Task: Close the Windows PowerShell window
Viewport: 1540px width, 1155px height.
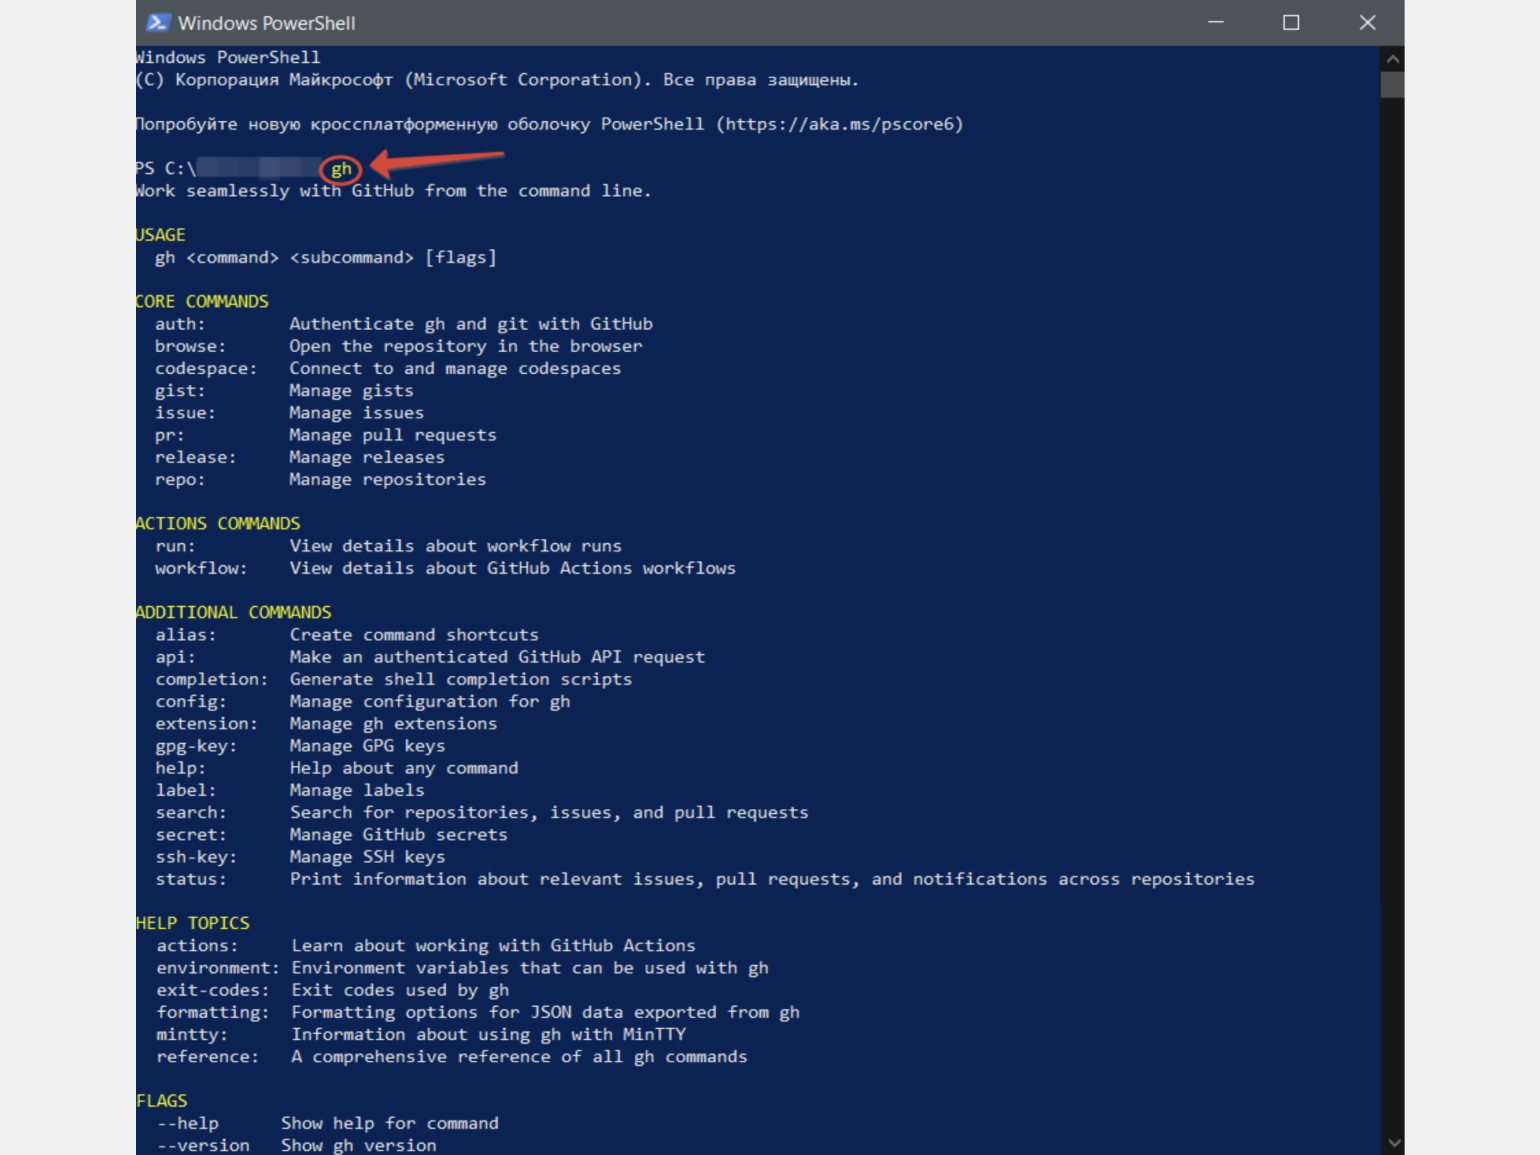Action: pyautogui.click(x=1367, y=22)
